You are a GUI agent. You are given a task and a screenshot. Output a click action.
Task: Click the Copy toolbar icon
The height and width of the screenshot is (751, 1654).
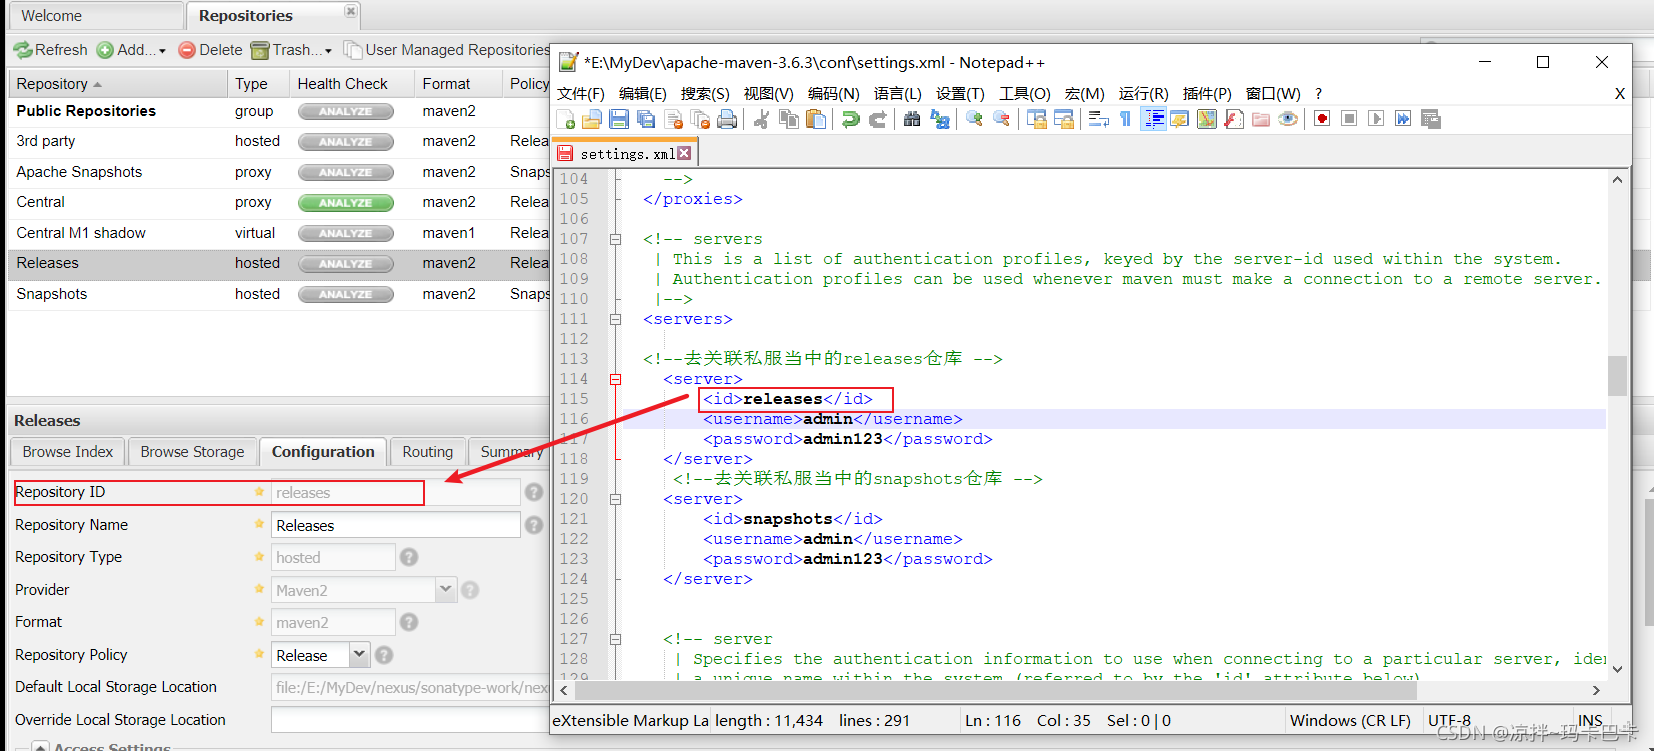[x=788, y=119]
